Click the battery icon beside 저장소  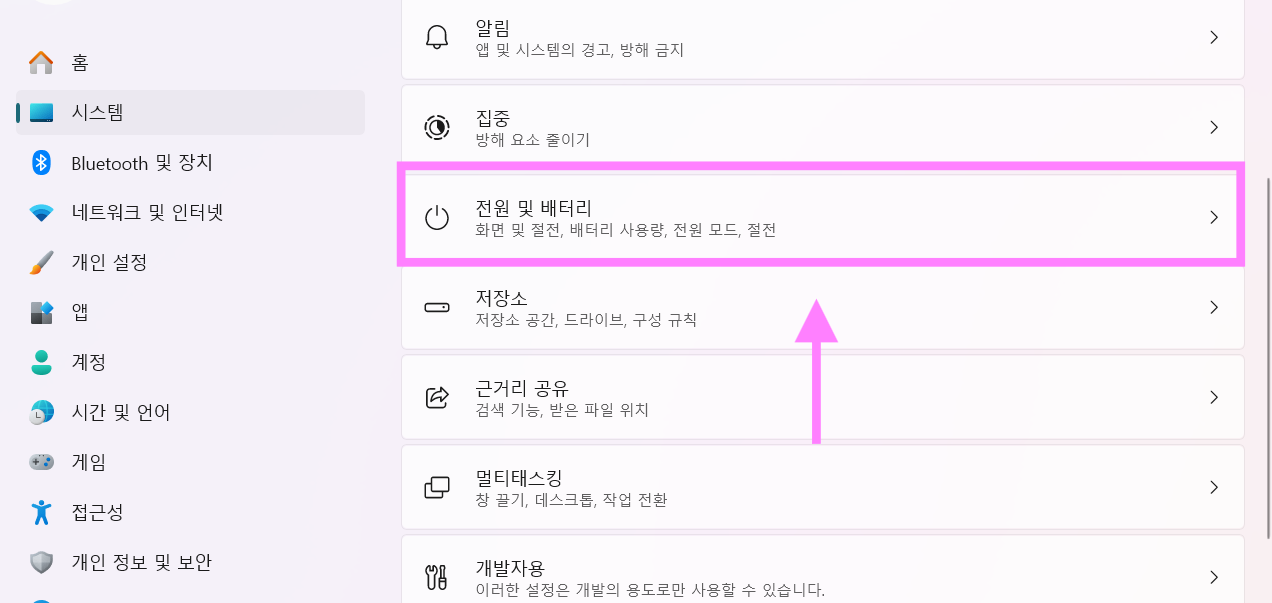[x=436, y=307]
